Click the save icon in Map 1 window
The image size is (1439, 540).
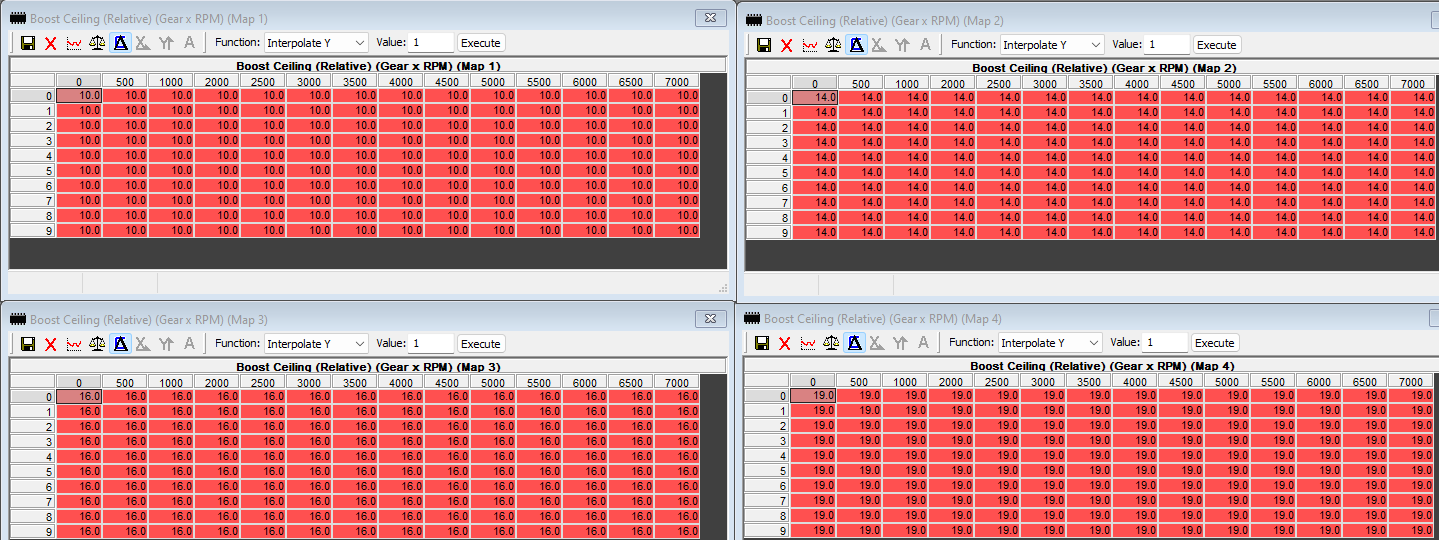[27, 43]
